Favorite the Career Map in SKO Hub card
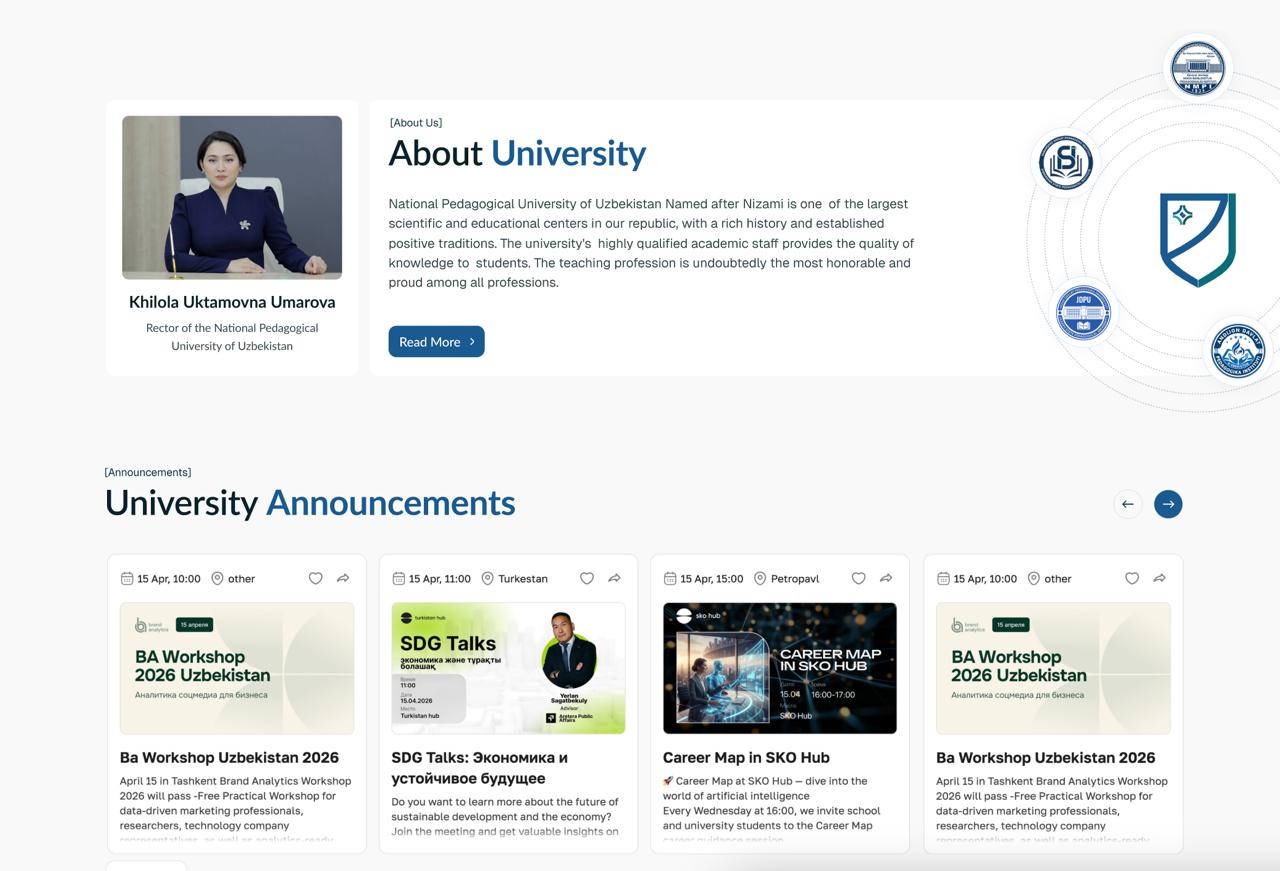The image size is (1280, 871). click(x=858, y=578)
